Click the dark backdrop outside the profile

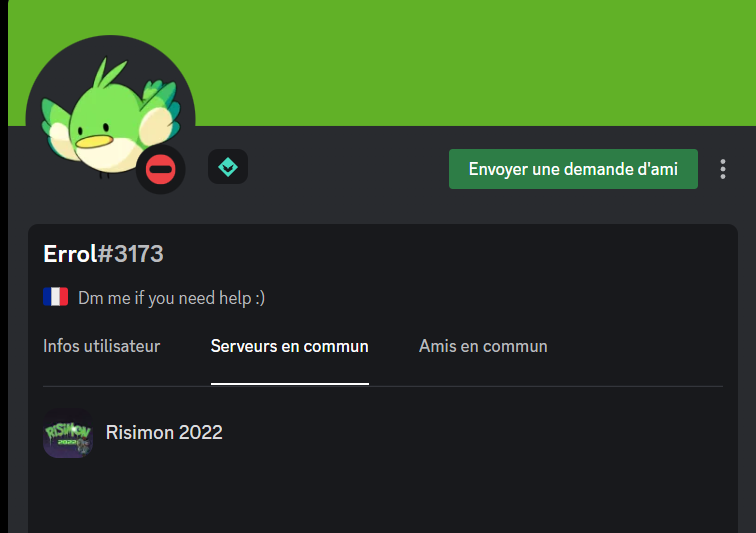pos(4,266)
